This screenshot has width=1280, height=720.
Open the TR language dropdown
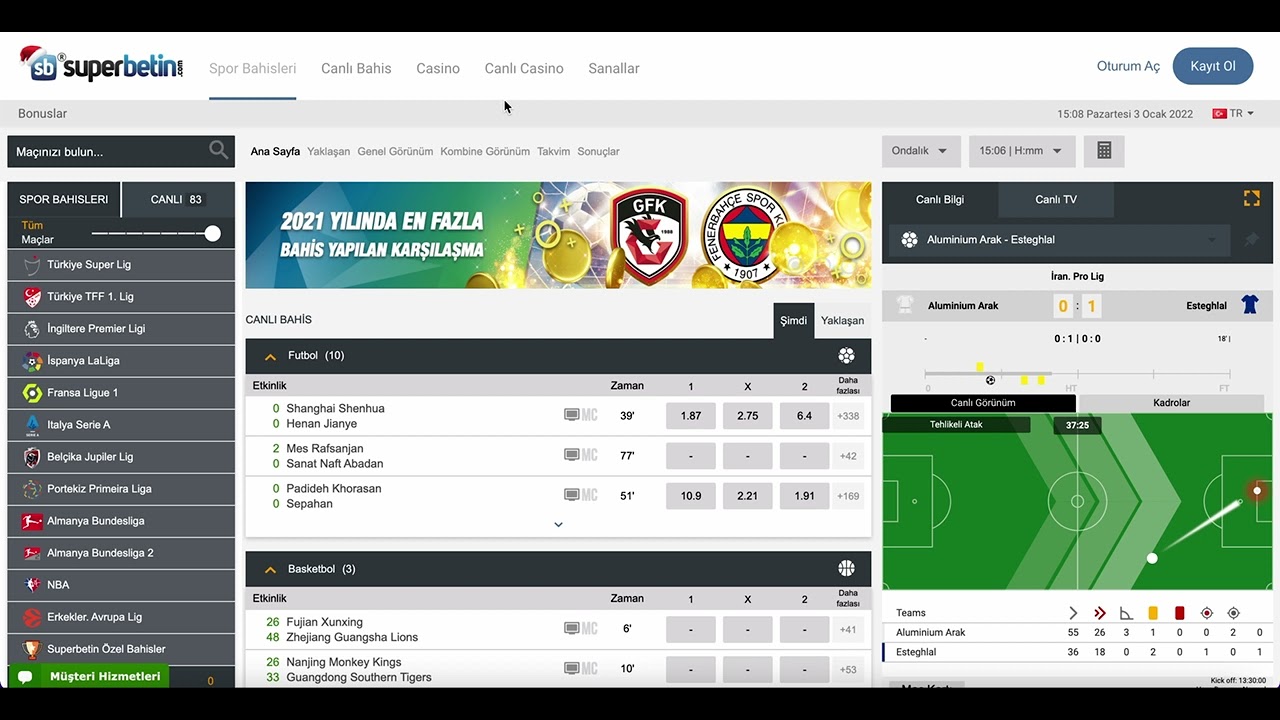(x=1233, y=114)
